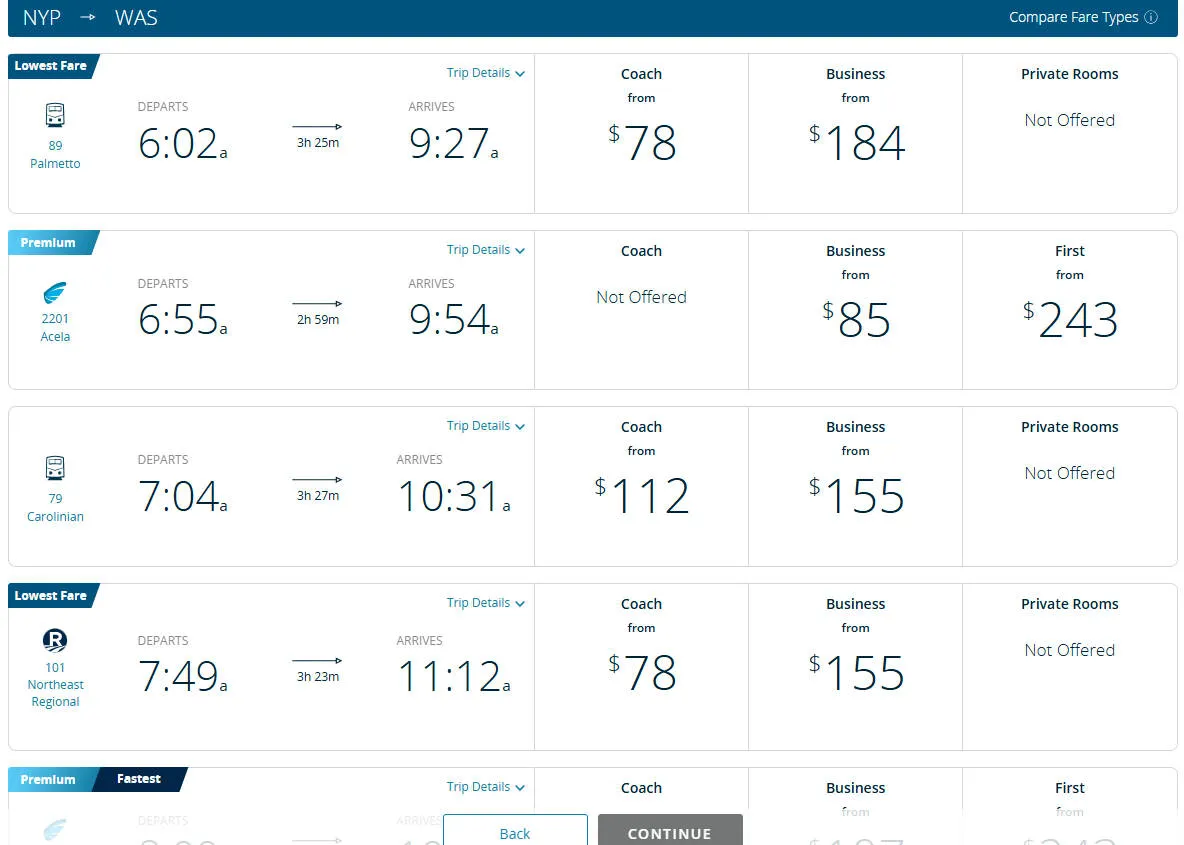Image resolution: width=1184 pixels, height=845 pixels.
Task: Pick the $155 Business fare on Carolinian
Action: [856, 496]
